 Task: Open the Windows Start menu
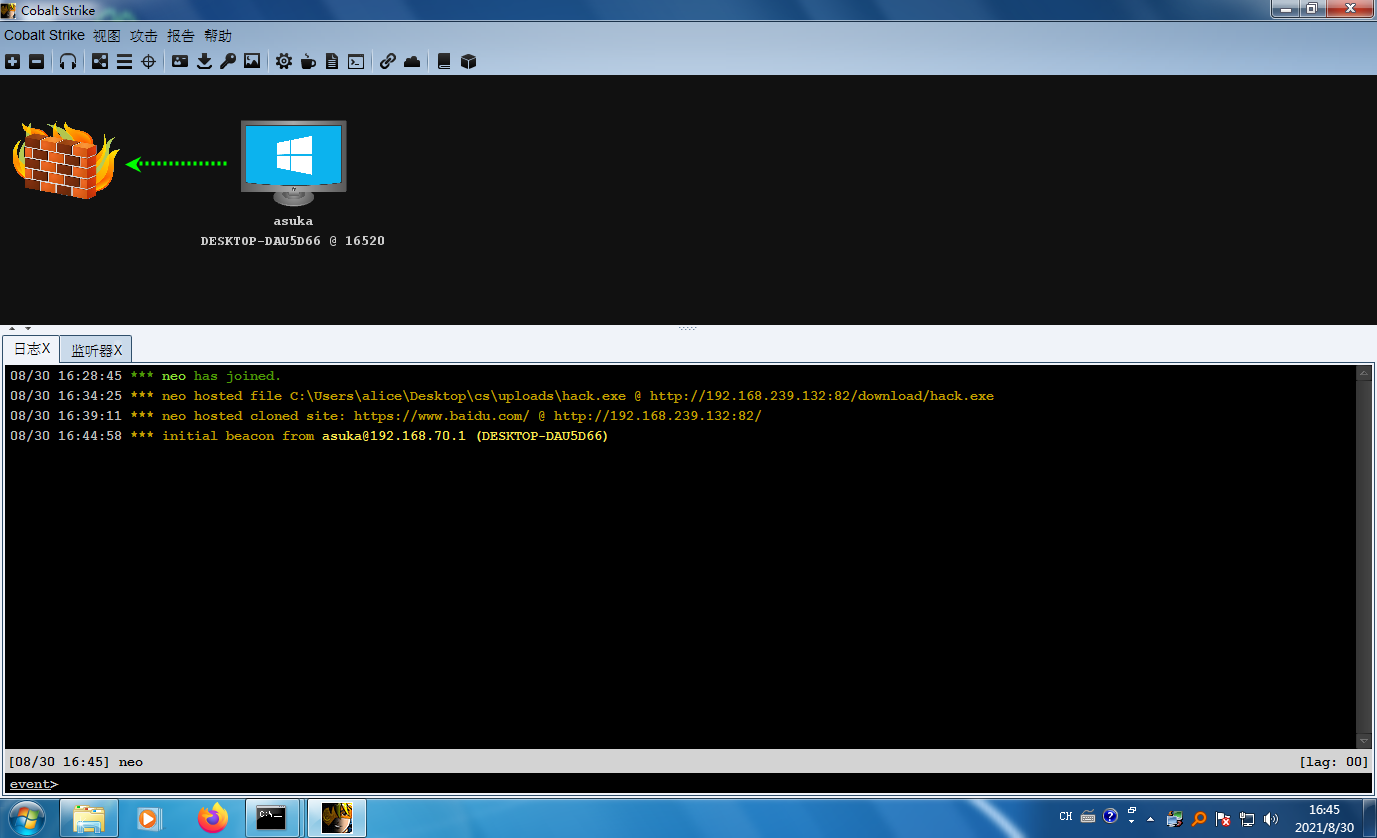26,818
